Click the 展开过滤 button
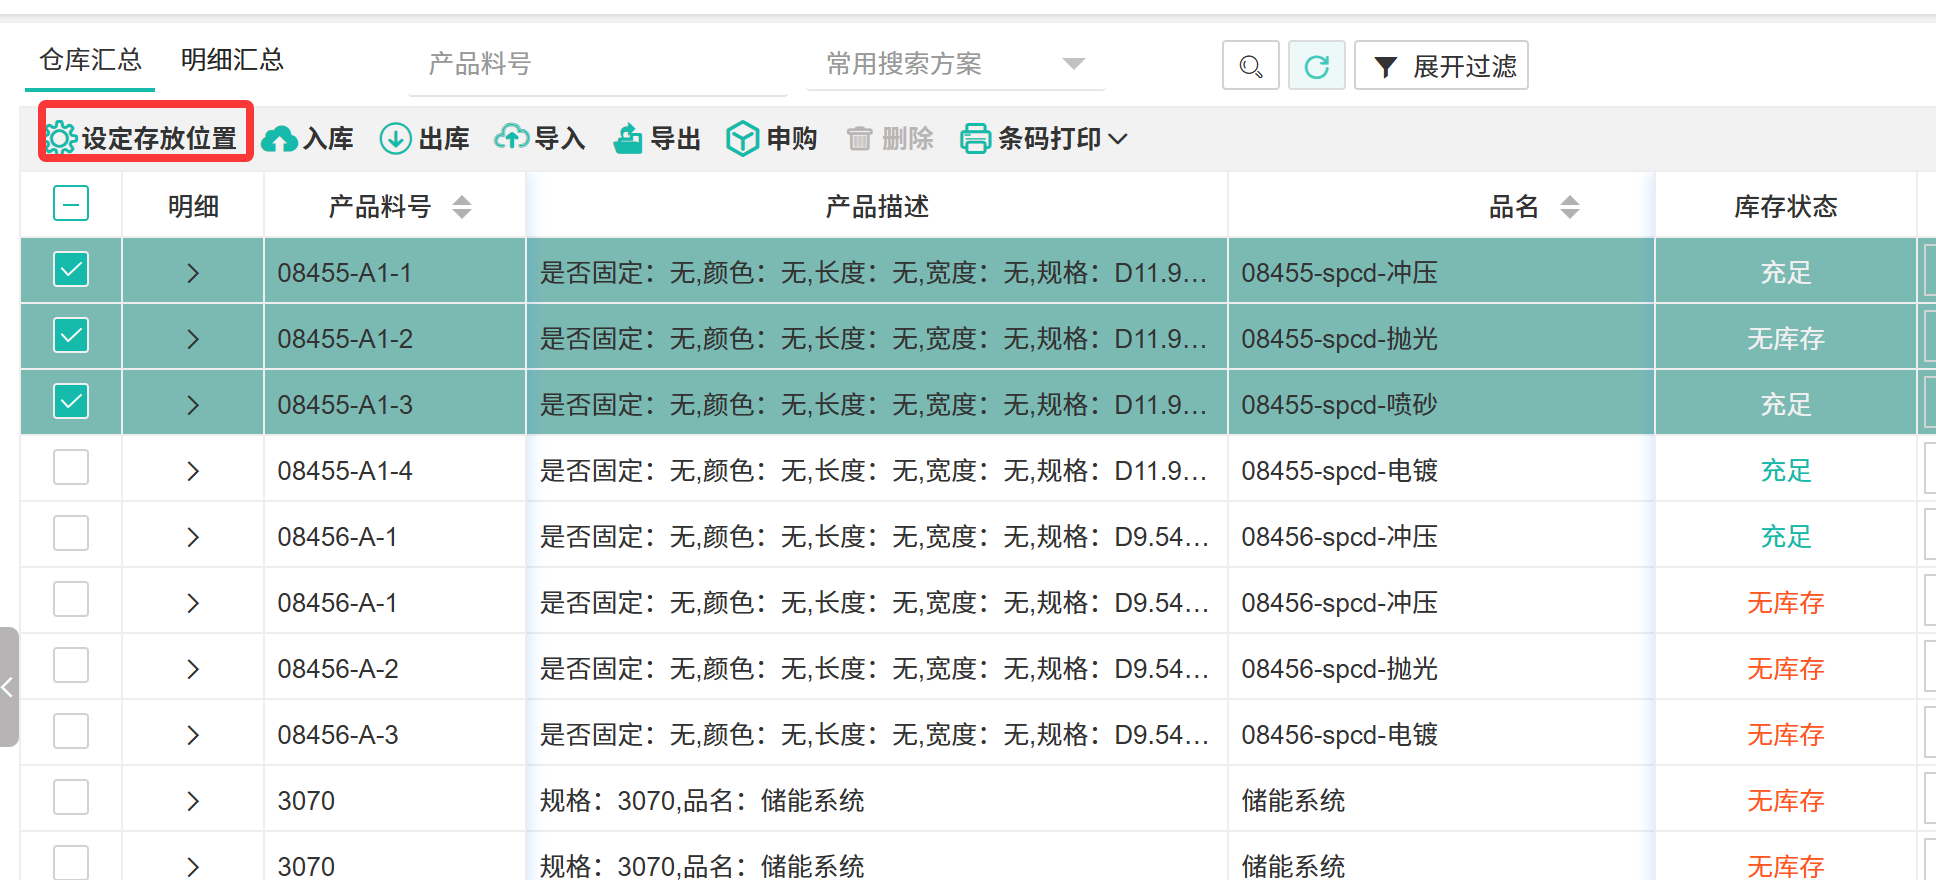This screenshot has height=880, width=1936. (x=1441, y=66)
